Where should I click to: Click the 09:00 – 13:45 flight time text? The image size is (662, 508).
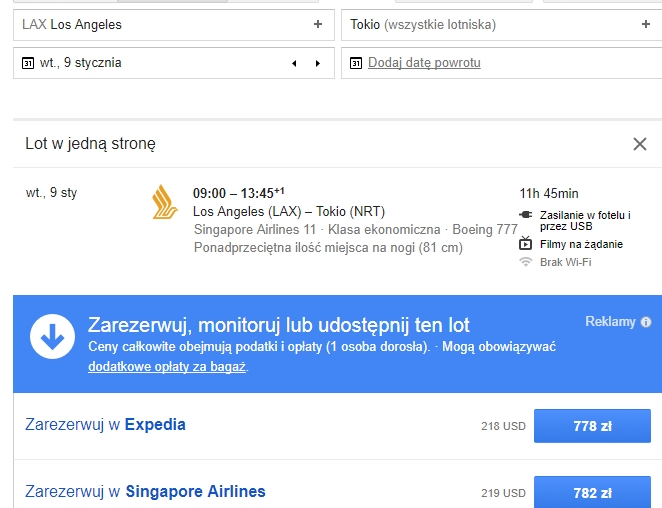pyautogui.click(x=239, y=193)
